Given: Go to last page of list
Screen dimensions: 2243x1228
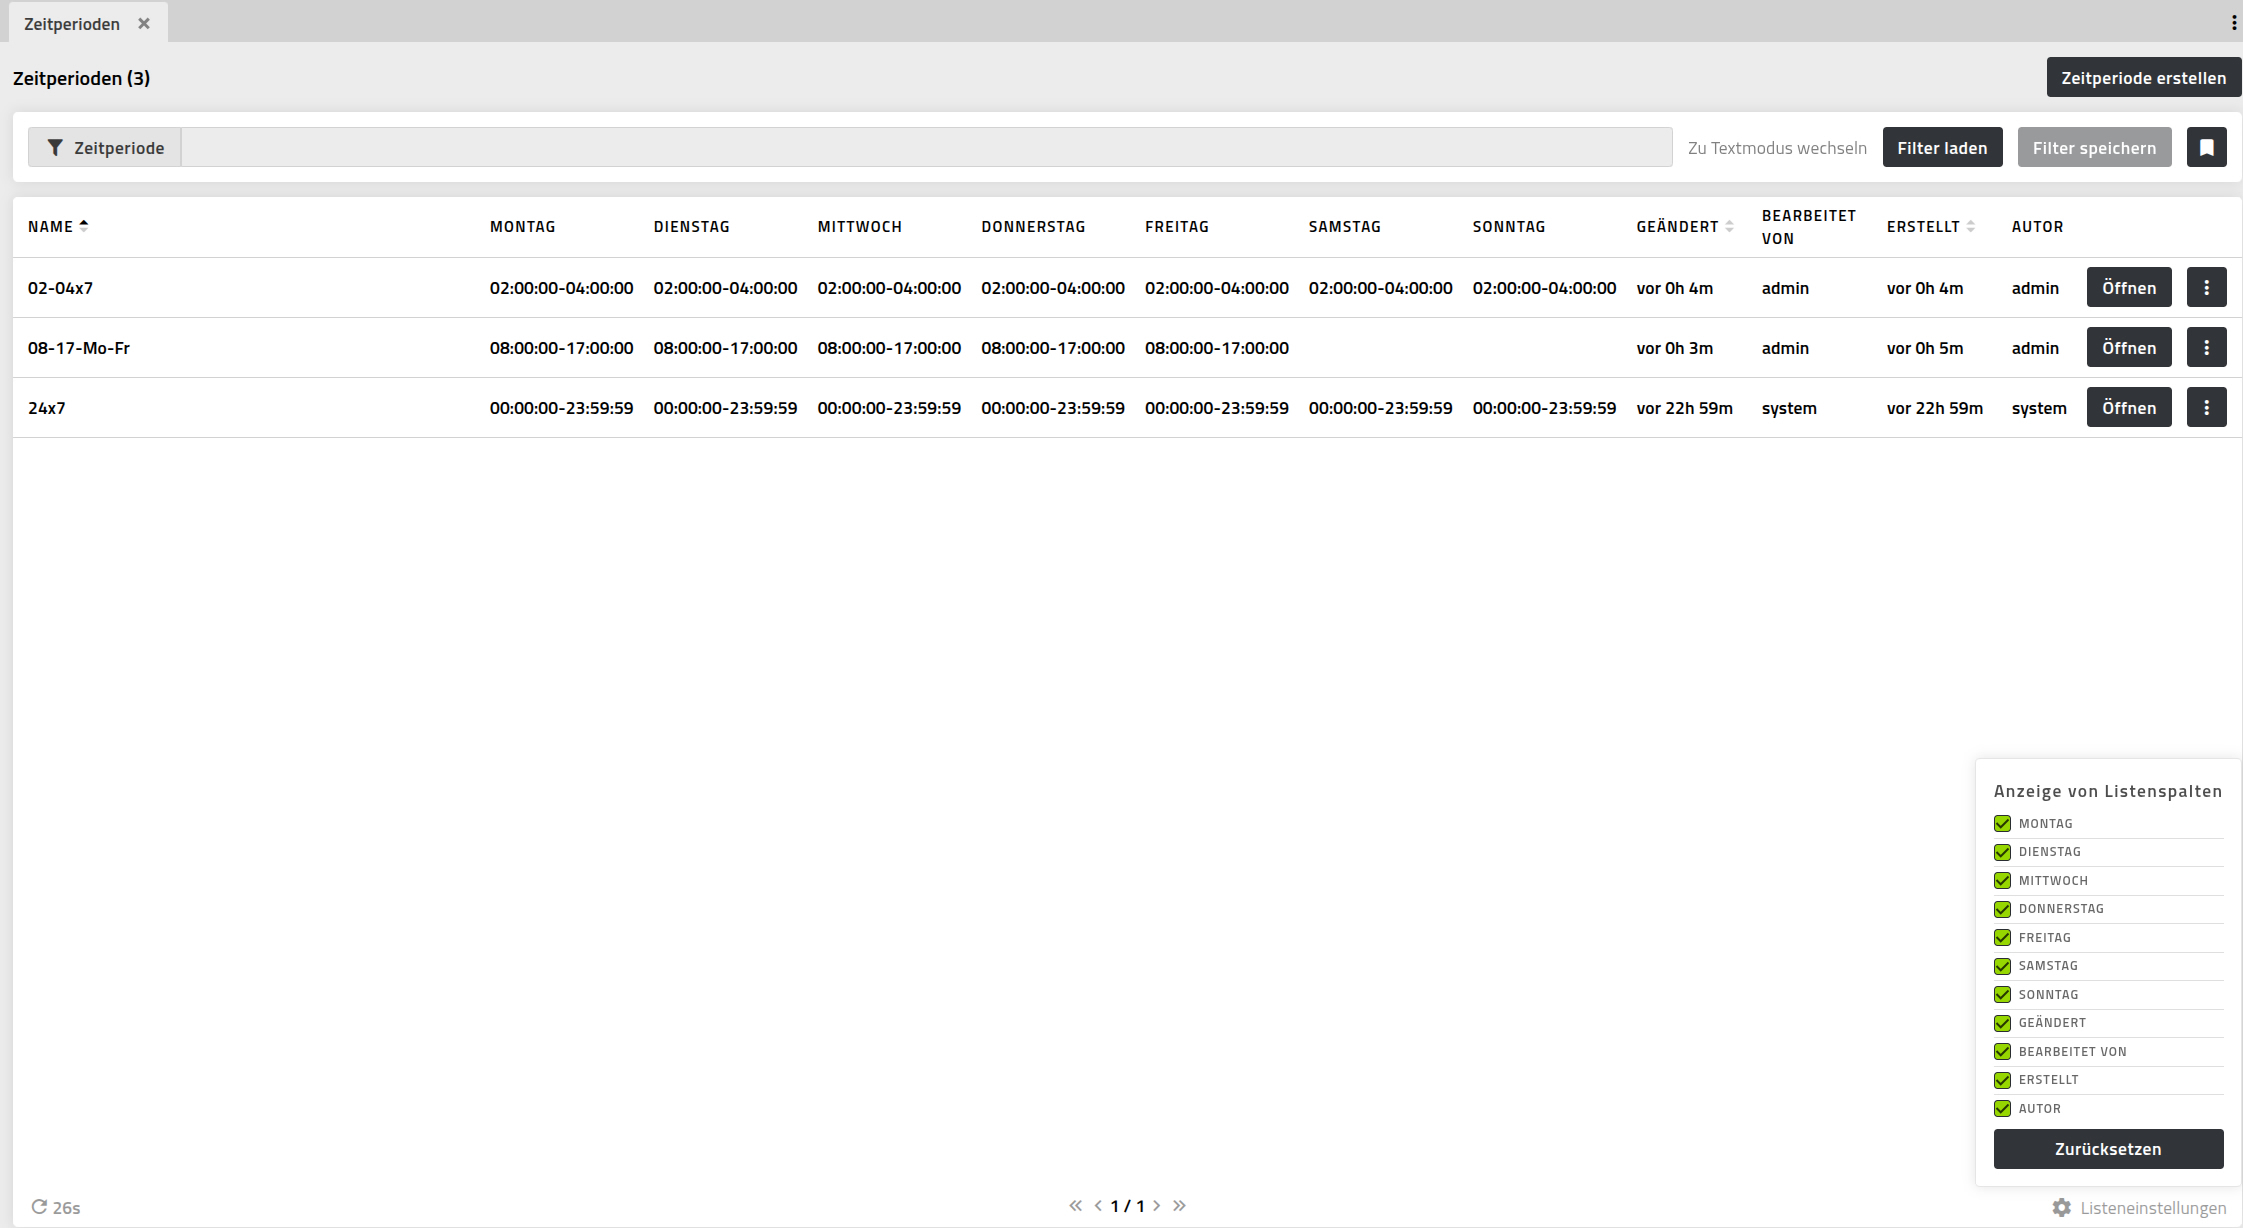Looking at the screenshot, I should click(x=1179, y=1206).
